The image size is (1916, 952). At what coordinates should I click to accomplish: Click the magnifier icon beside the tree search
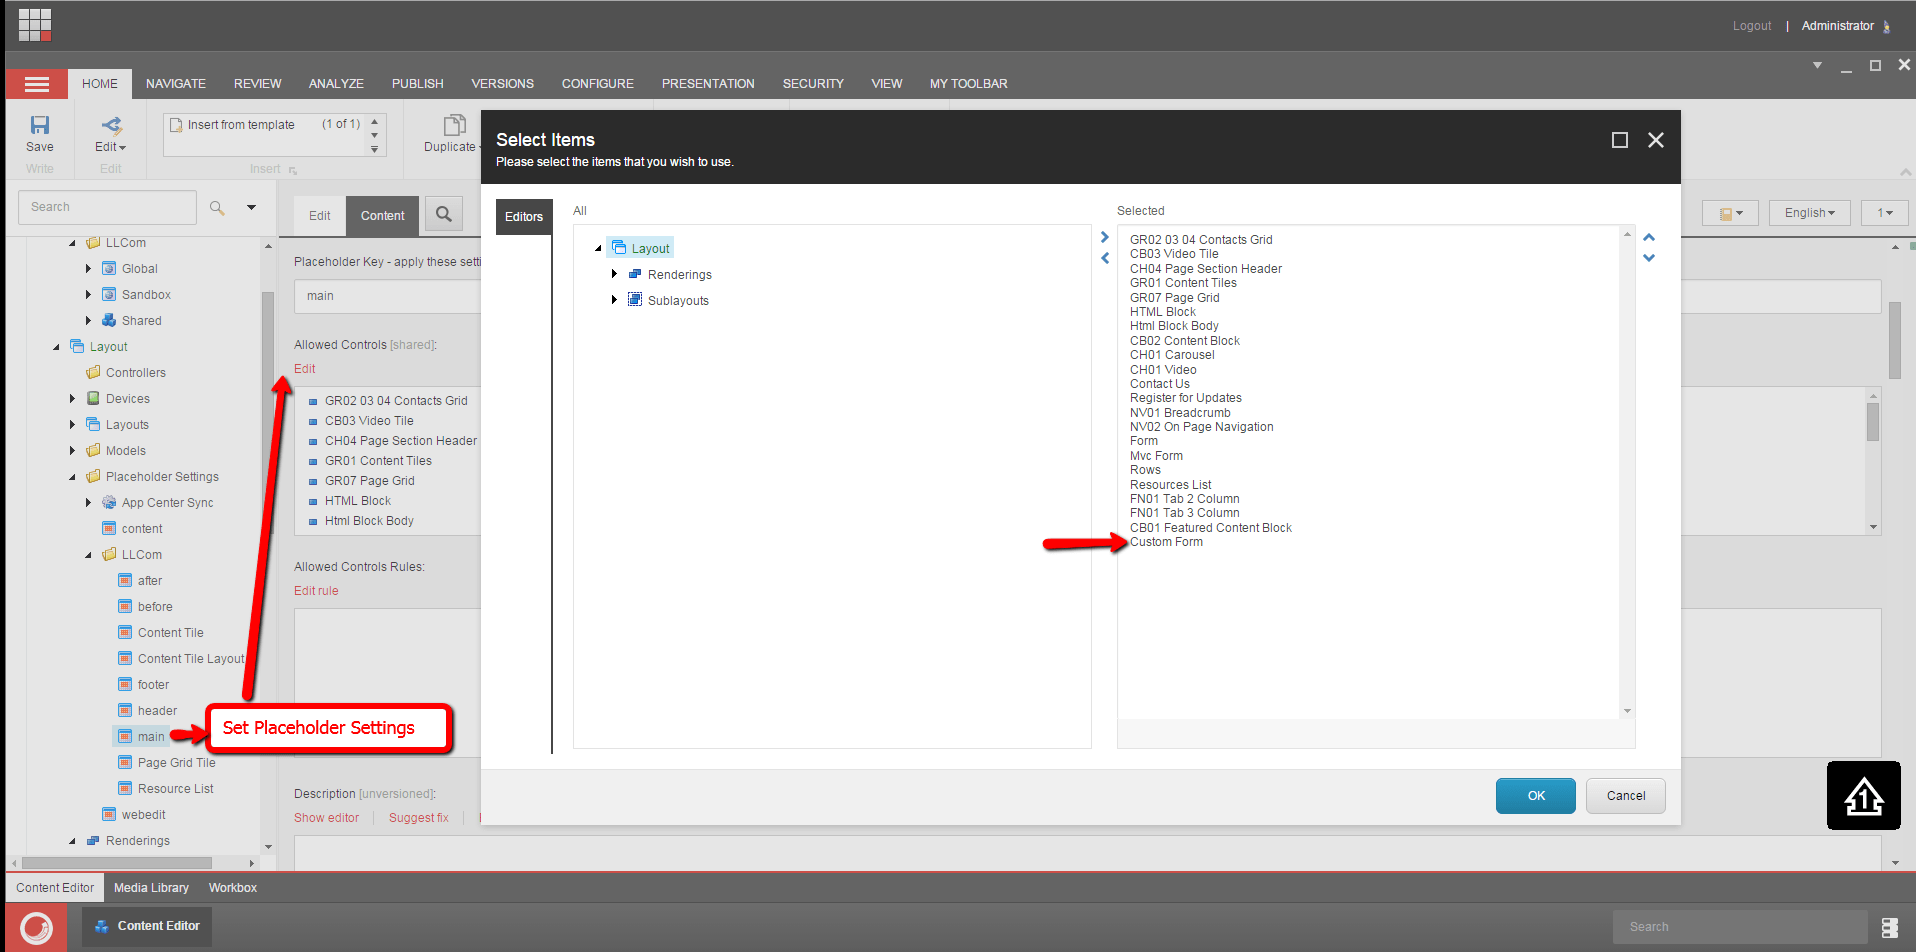216,207
